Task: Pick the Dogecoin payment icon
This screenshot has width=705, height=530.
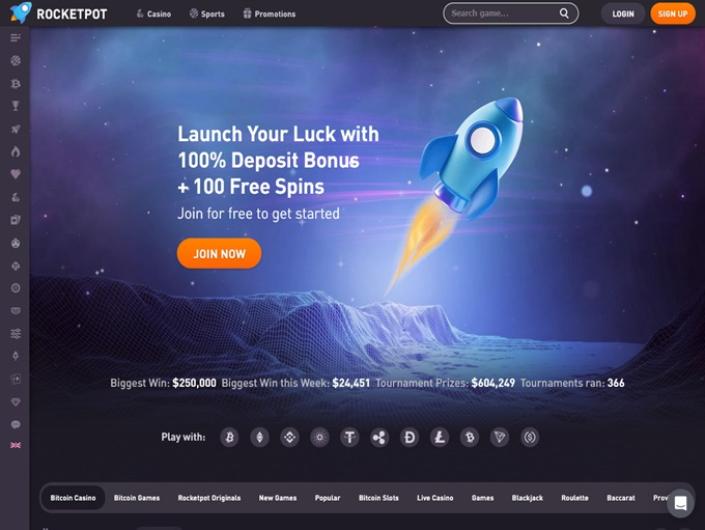Action: 410,437
